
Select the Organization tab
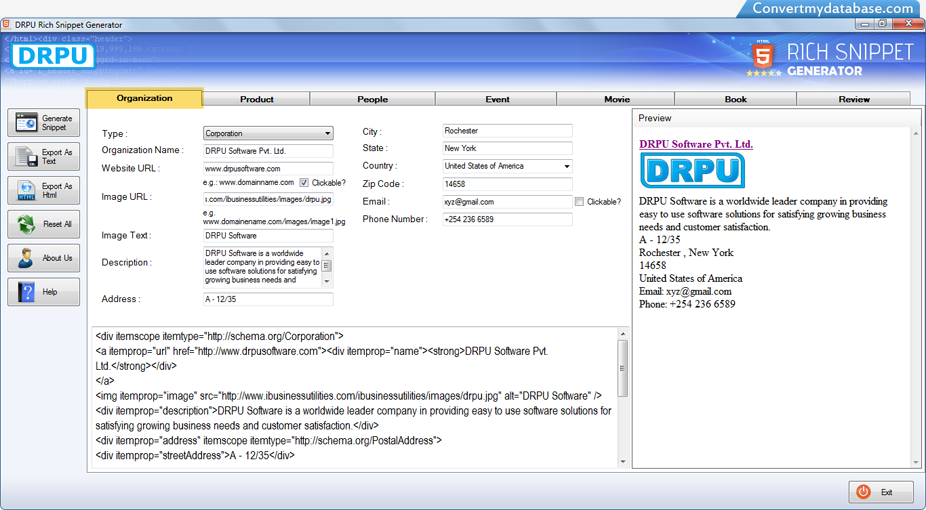145,98
